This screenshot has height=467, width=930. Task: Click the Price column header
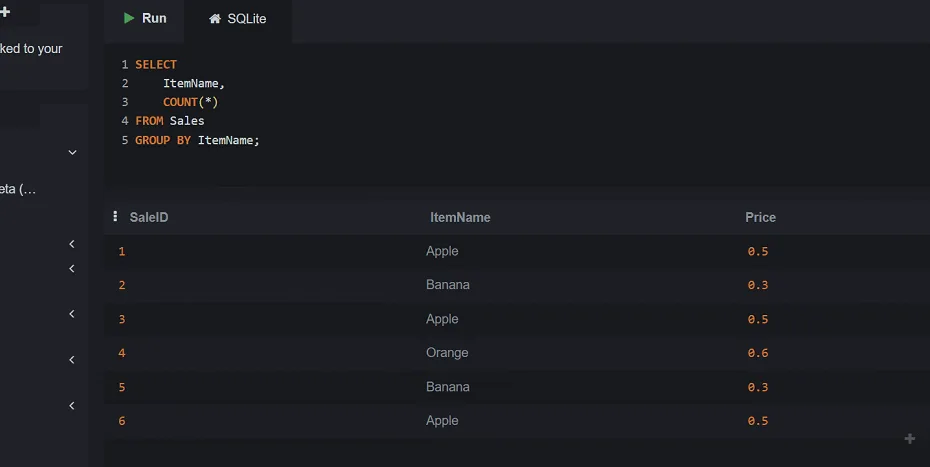pyautogui.click(x=760, y=217)
